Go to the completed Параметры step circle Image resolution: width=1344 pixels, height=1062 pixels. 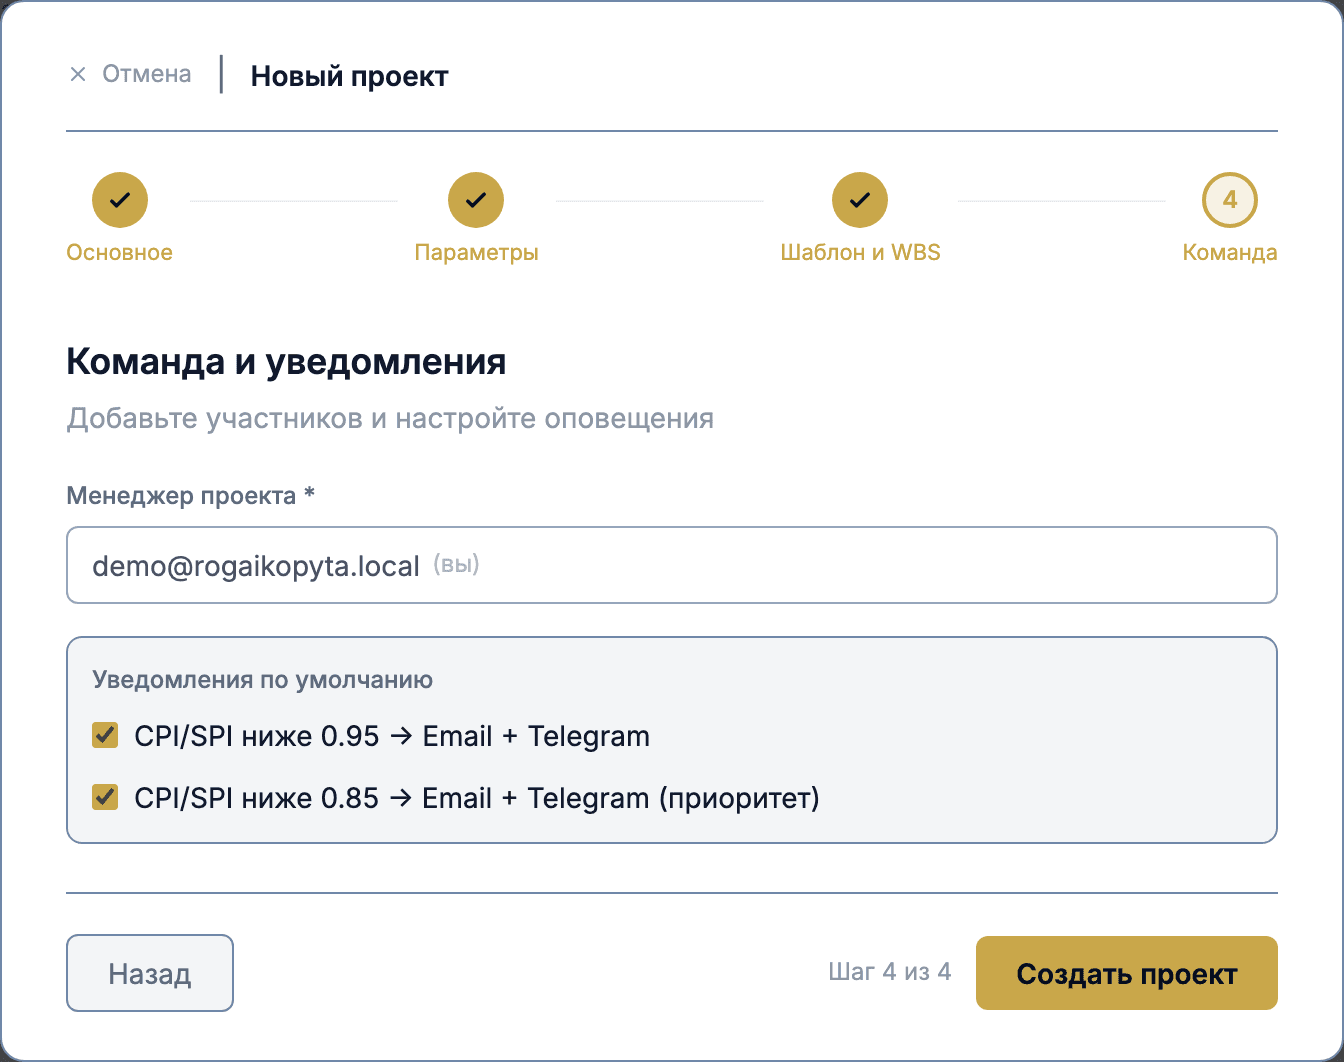point(476,199)
